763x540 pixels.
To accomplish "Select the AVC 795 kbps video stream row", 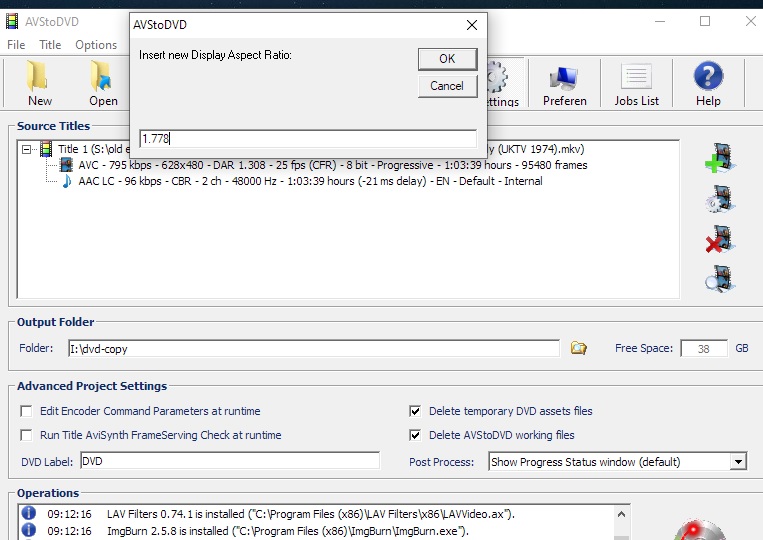I will (332, 165).
